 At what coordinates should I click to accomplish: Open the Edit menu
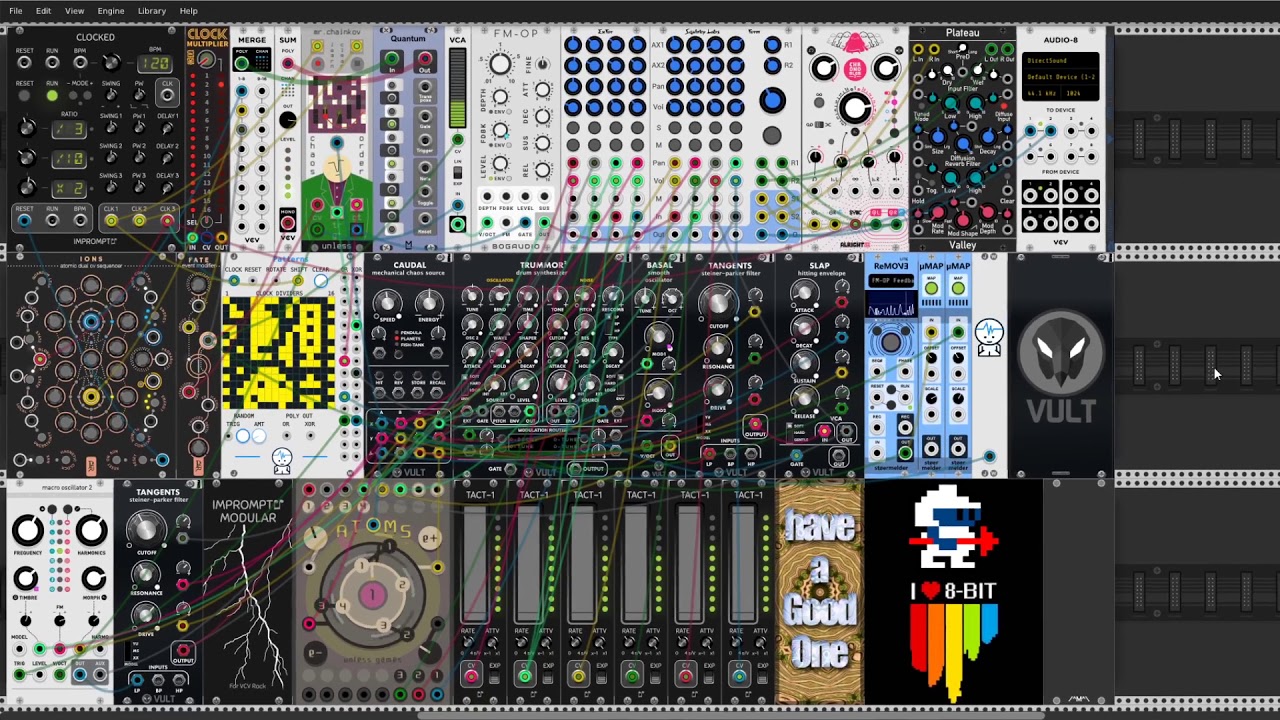click(x=43, y=11)
